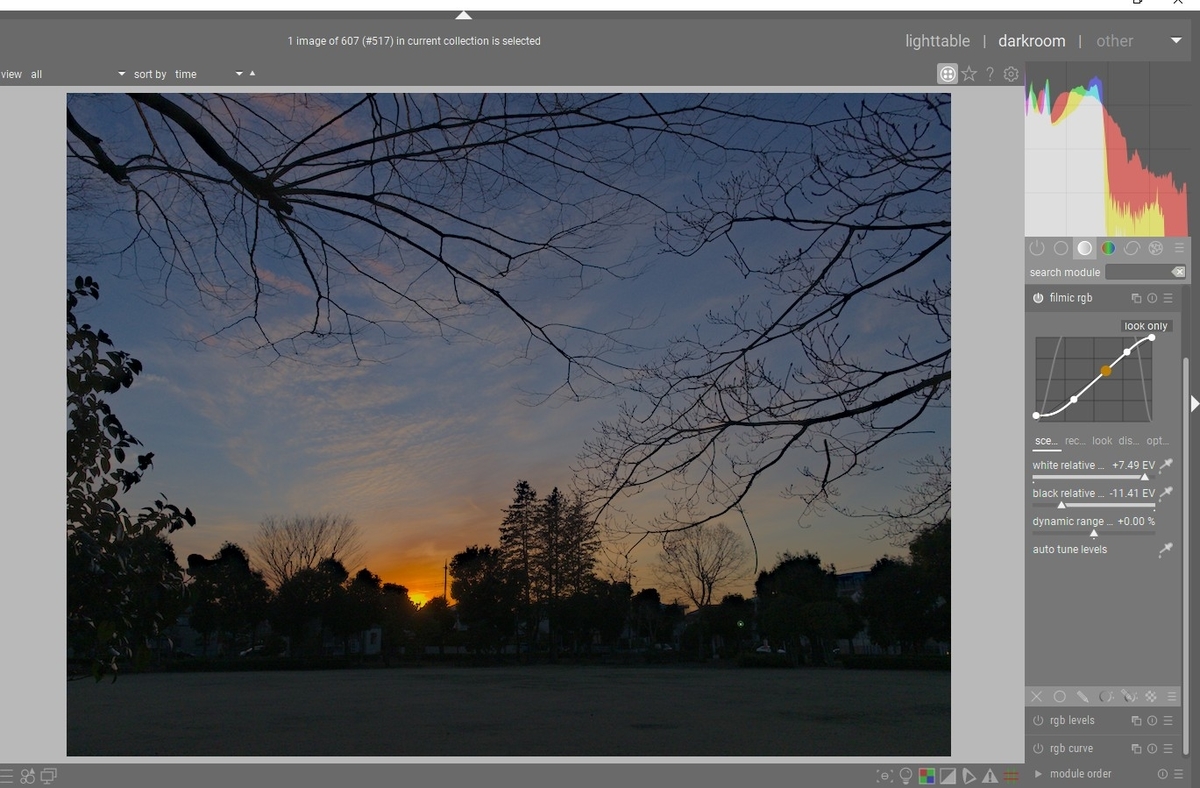Open filmic scene tab
The image size is (1200, 788).
(1046, 441)
